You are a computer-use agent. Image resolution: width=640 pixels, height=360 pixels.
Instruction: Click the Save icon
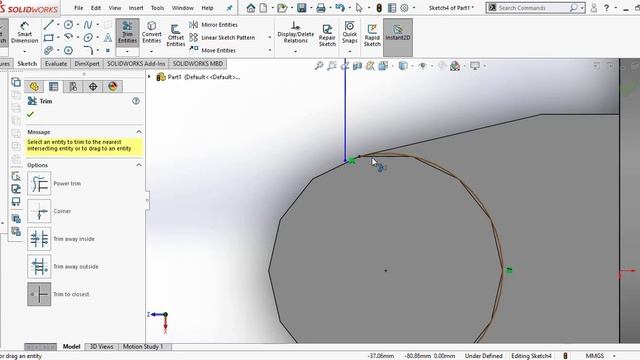[x=301, y=8]
